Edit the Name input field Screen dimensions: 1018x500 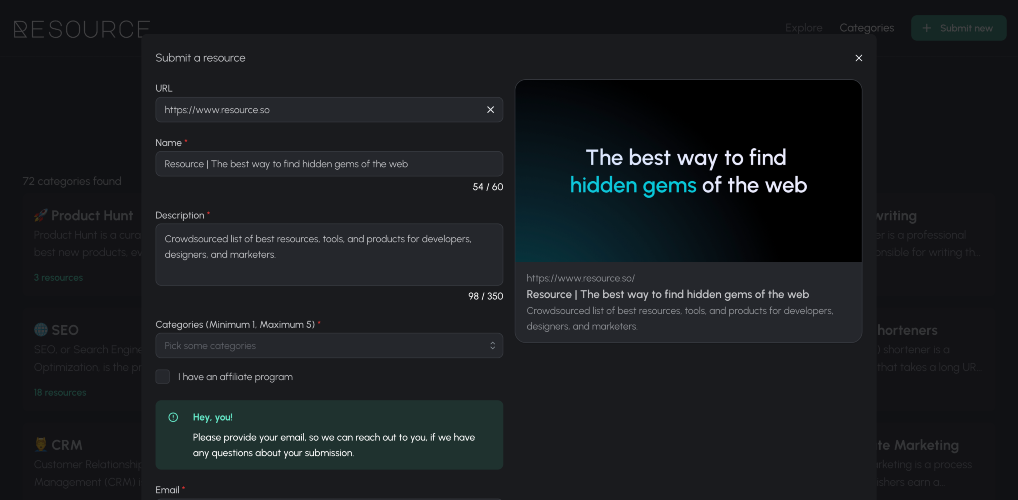(329, 164)
